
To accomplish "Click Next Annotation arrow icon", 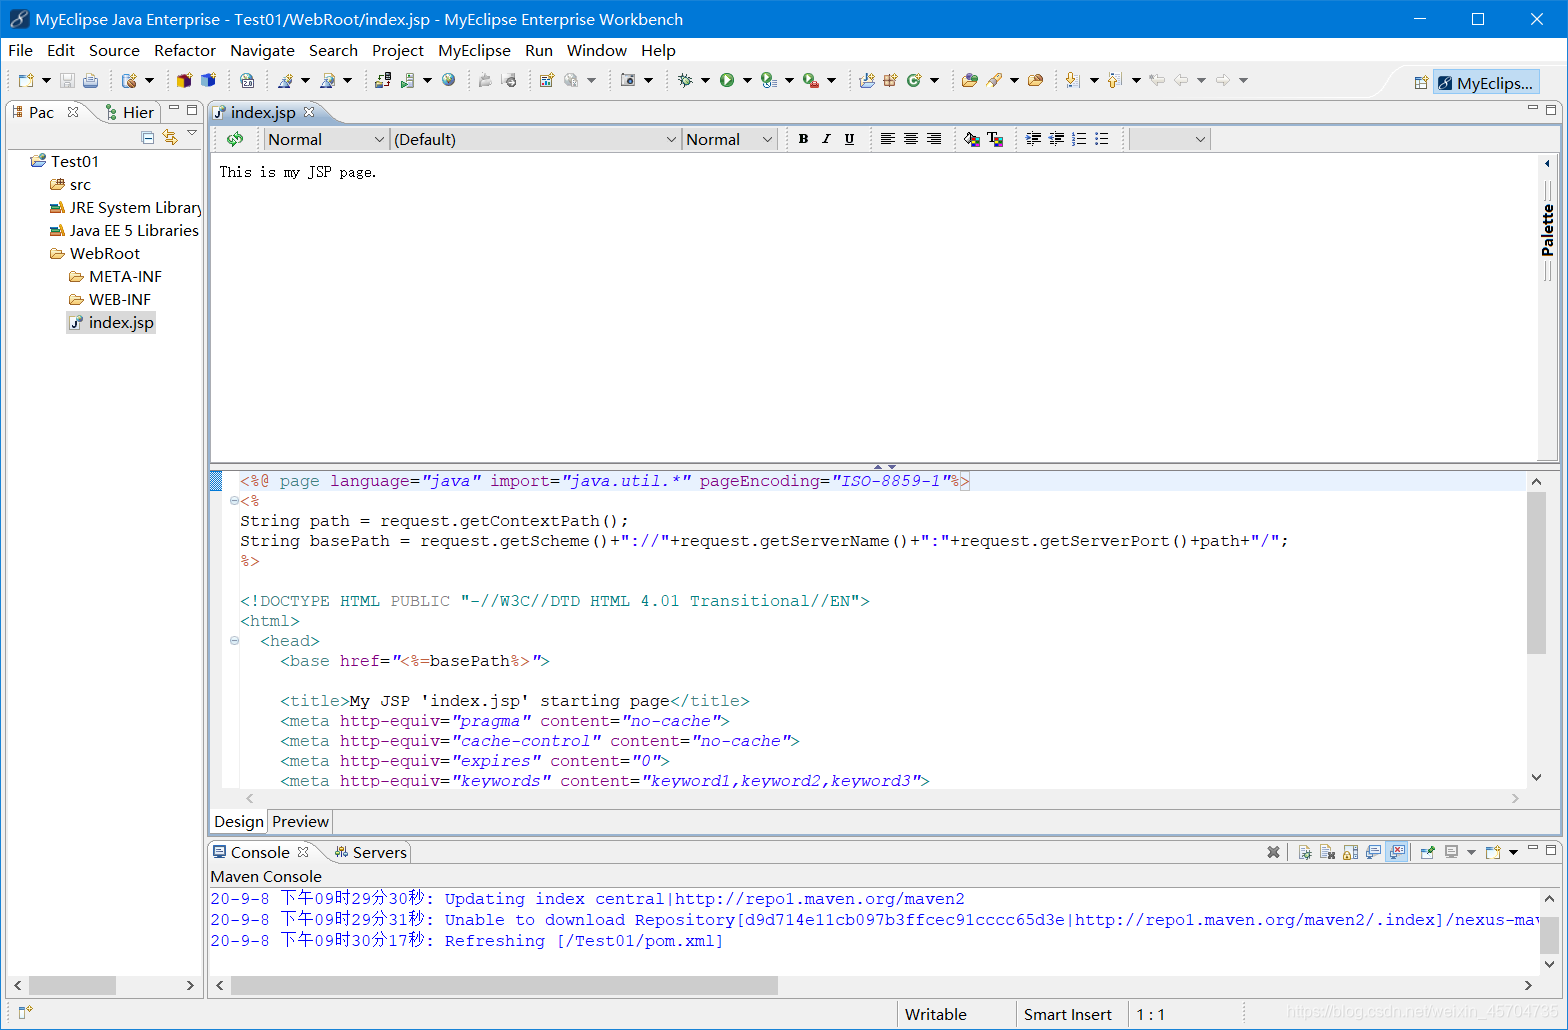I will pos(1072,80).
